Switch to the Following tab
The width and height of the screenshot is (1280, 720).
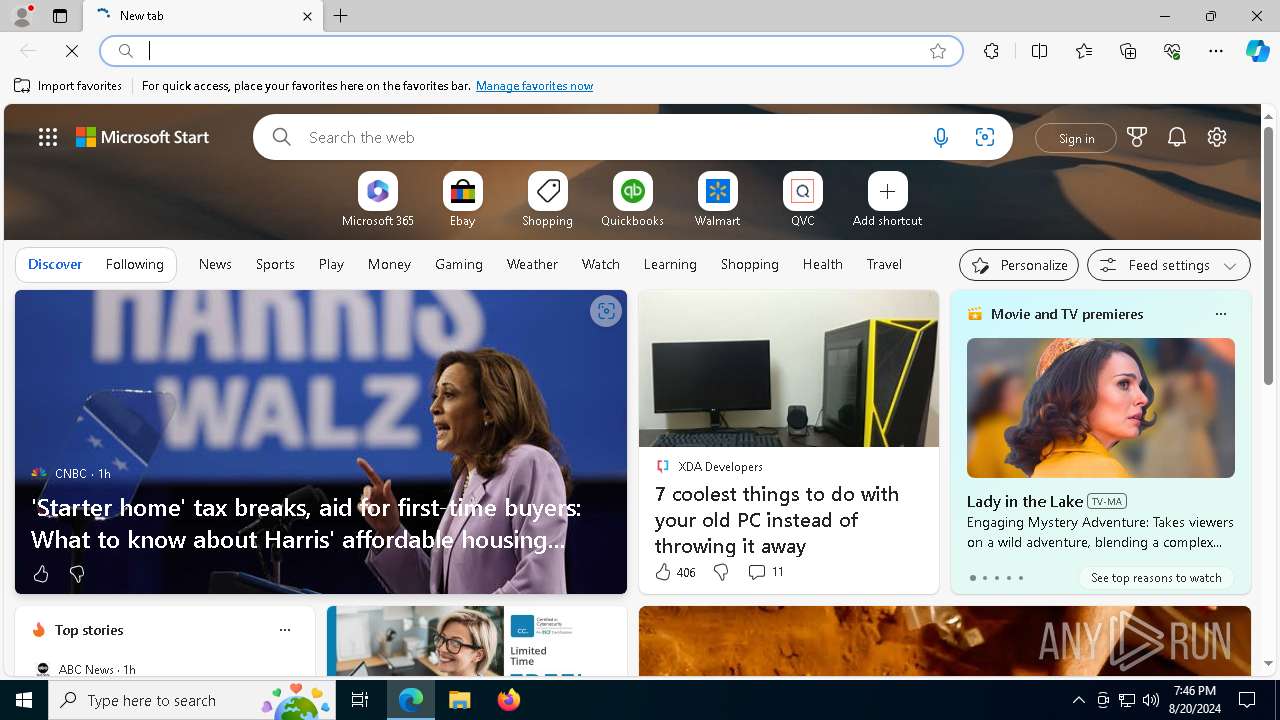[135, 265]
